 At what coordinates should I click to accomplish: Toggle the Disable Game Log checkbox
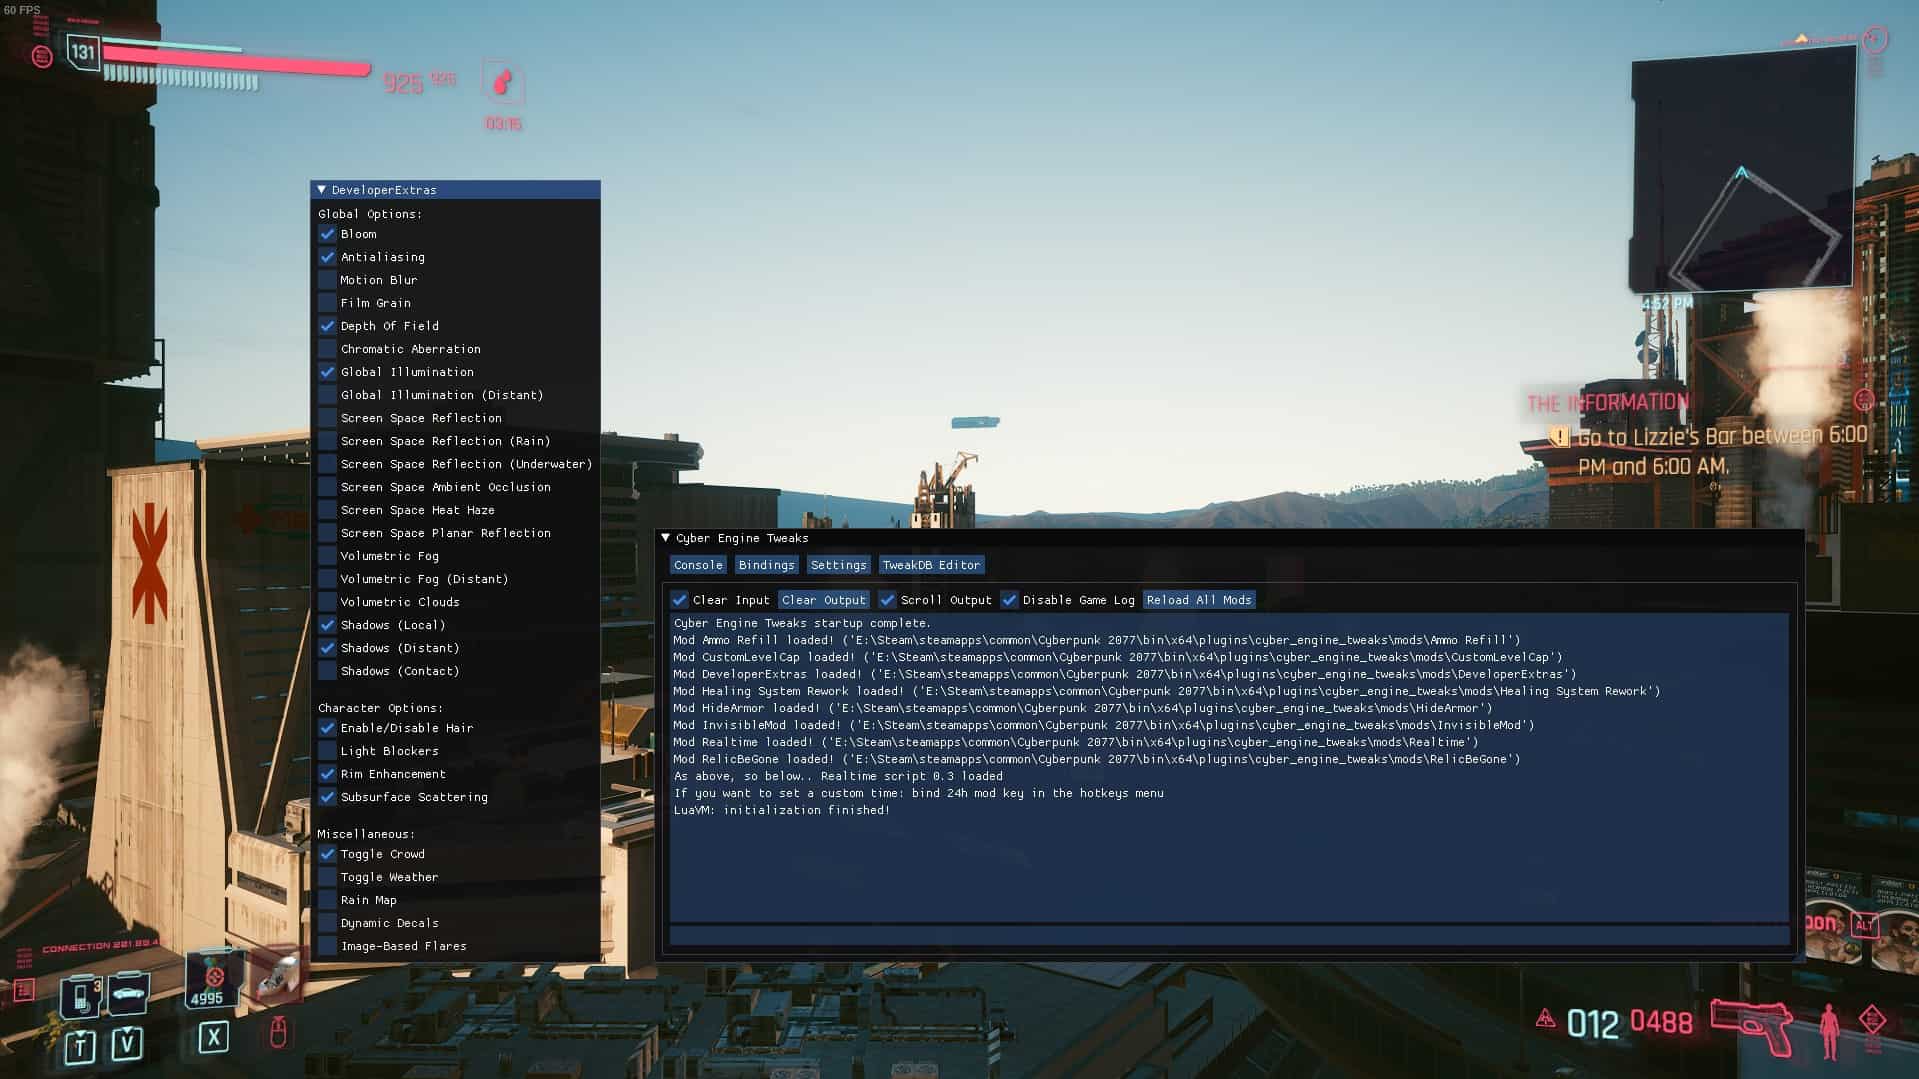point(1009,600)
